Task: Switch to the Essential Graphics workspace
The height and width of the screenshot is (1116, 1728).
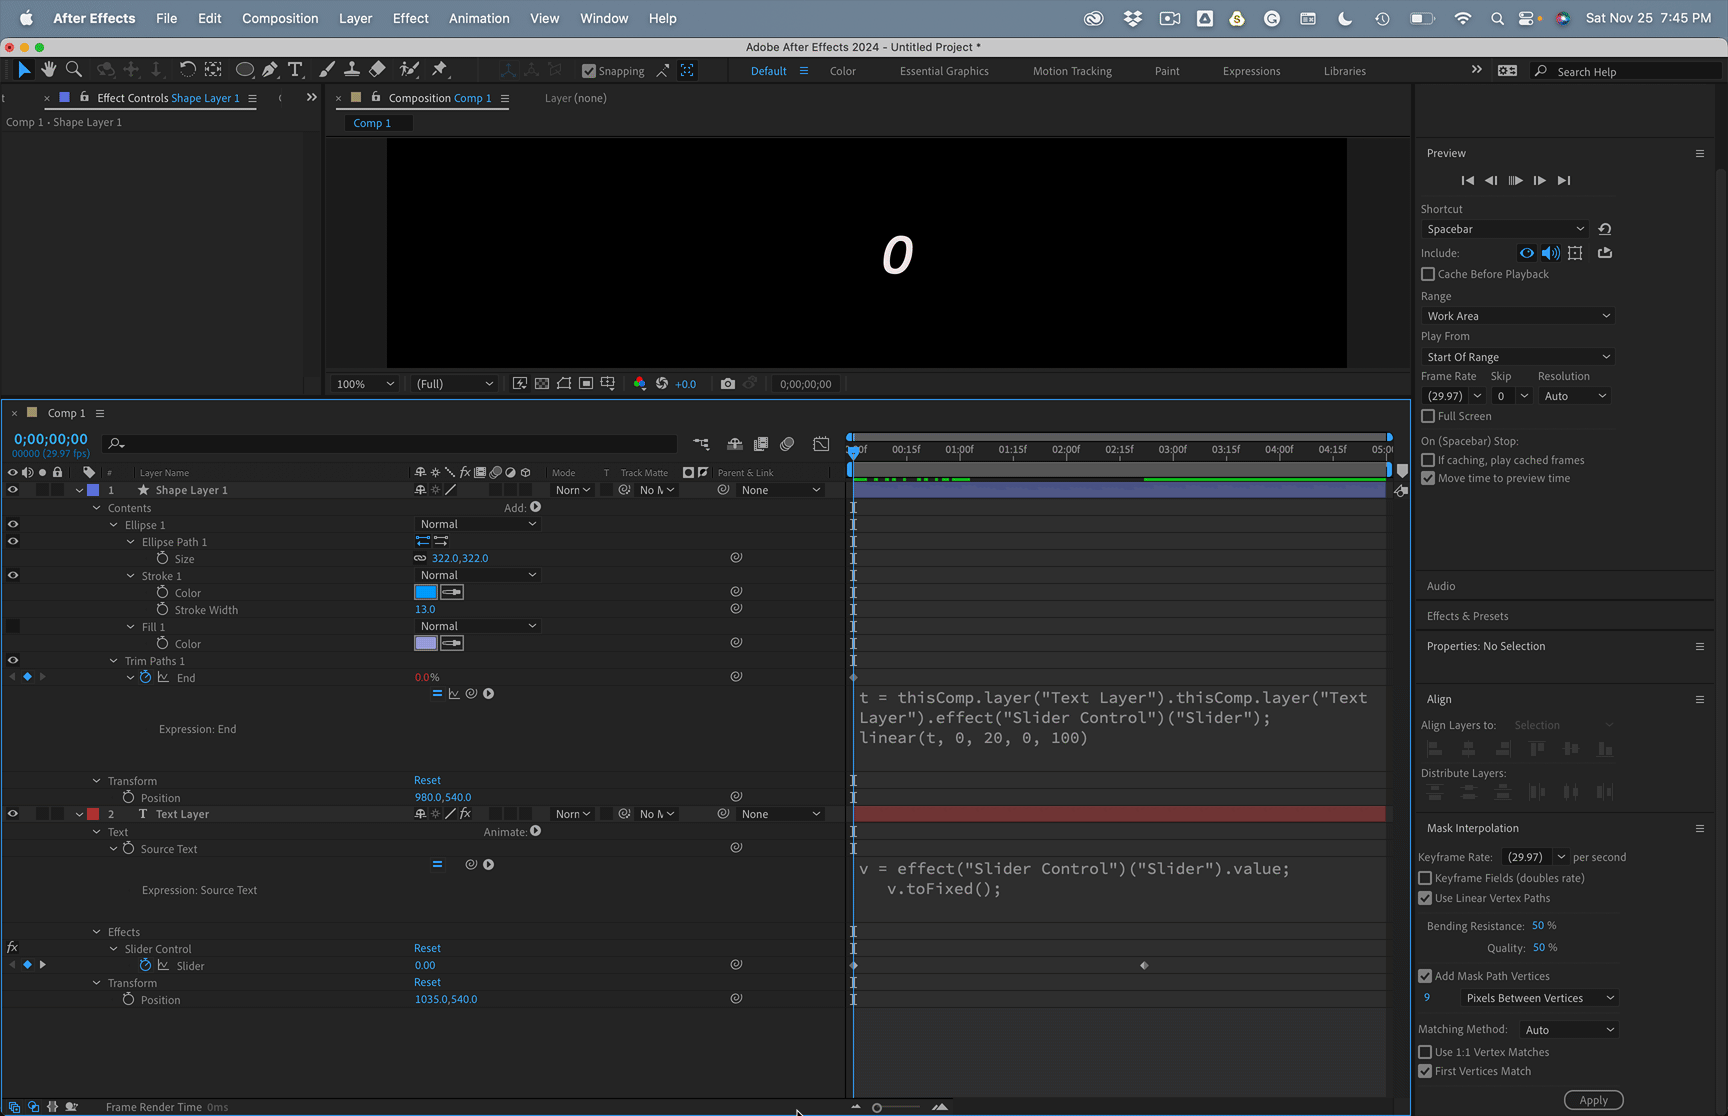Action: pyautogui.click(x=944, y=71)
